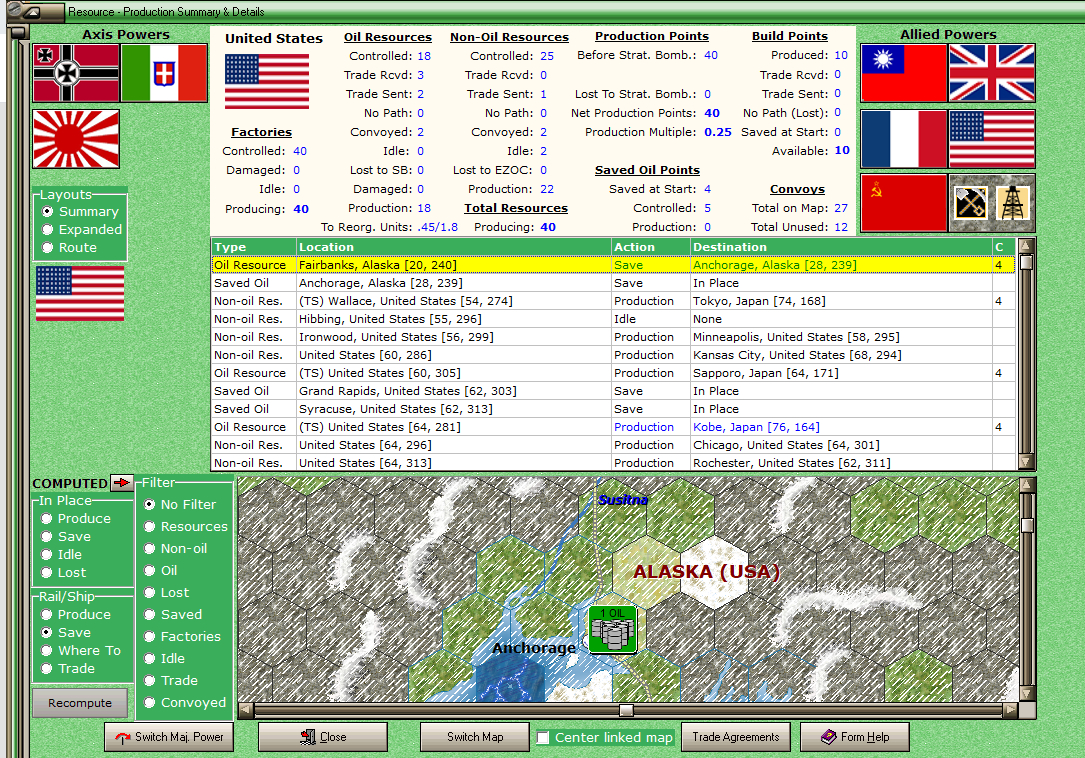This screenshot has width=1085, height=758.
Task: Select the United Kingdom flag under Allied Powers
Action: pyautogui.click(x=992, y=73)
